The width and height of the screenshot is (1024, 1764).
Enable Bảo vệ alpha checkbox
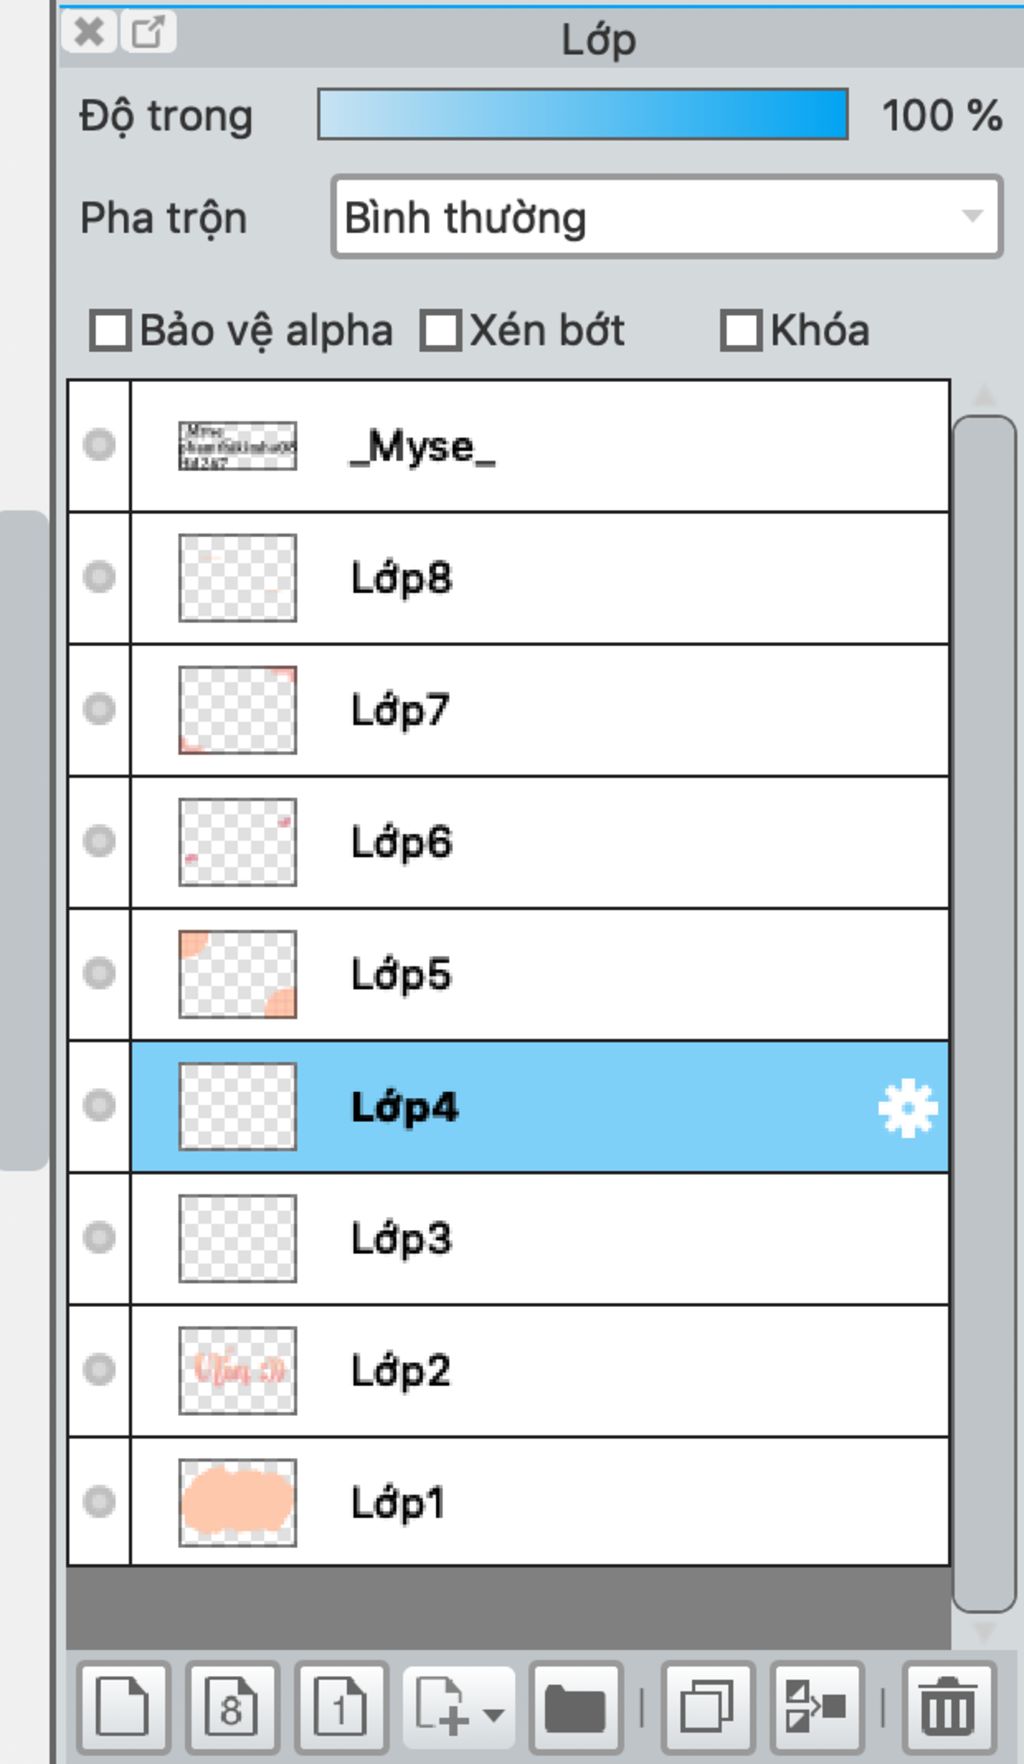(x=110, y=331)
